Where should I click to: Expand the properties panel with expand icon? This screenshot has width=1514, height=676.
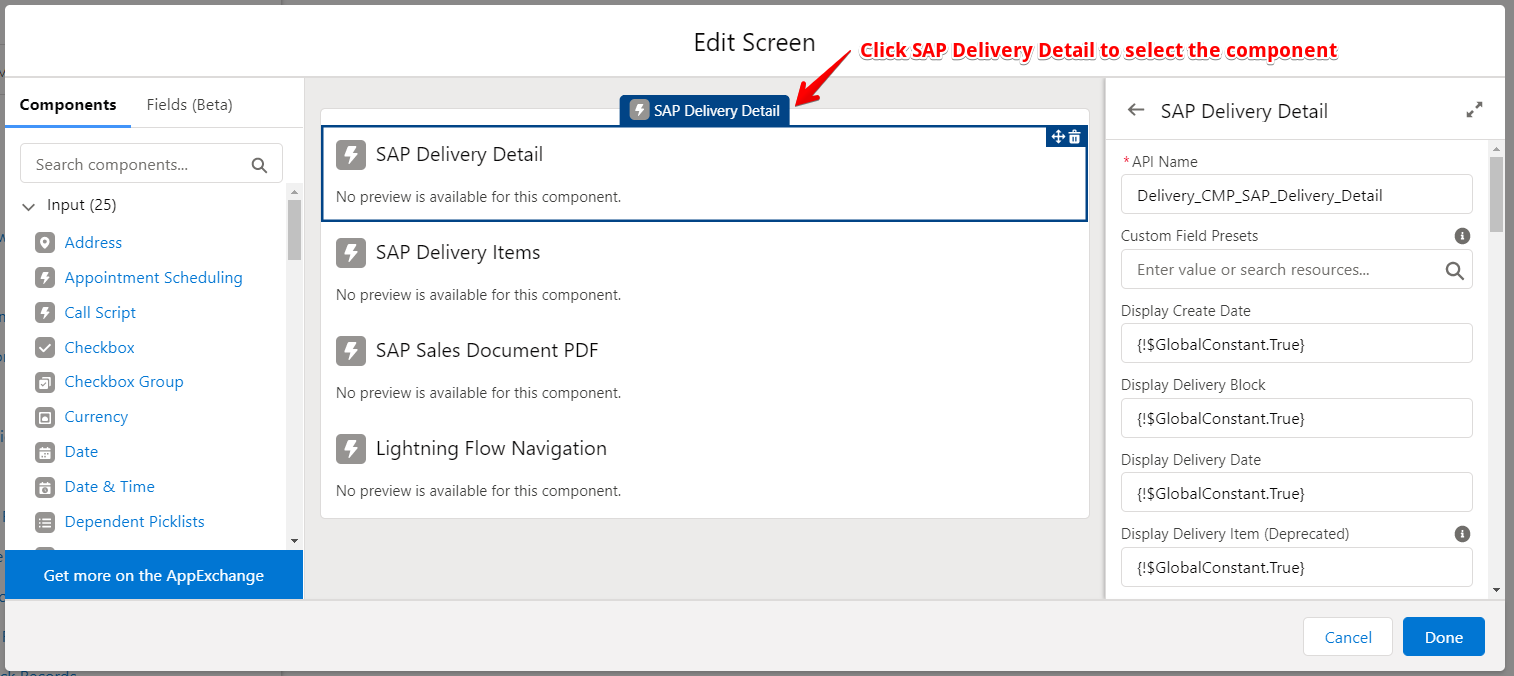[x=1474, y=111]
